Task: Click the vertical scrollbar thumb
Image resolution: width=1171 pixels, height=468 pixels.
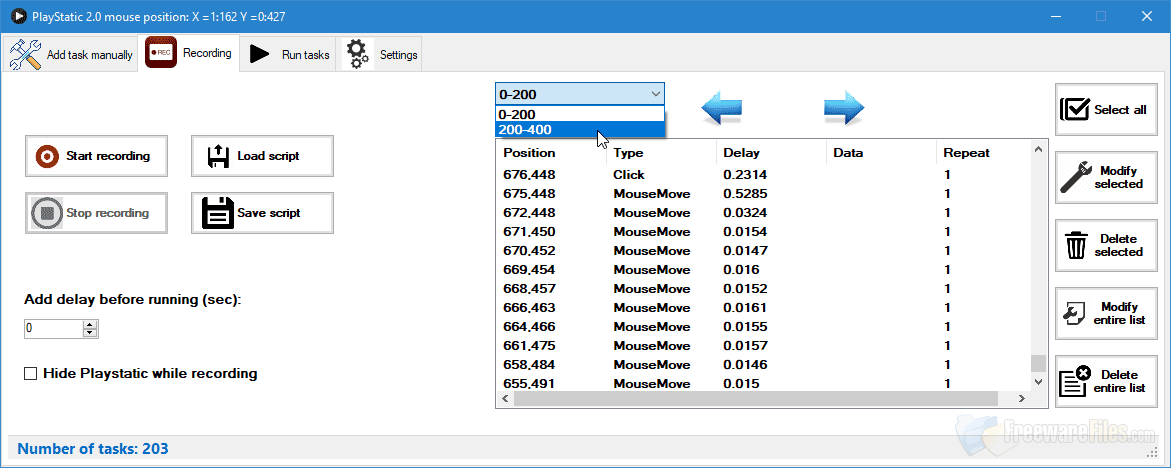Action: coord(1038,363)
